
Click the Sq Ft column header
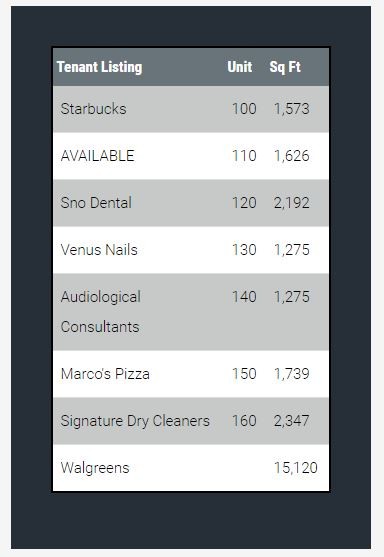tap(285, 67)
